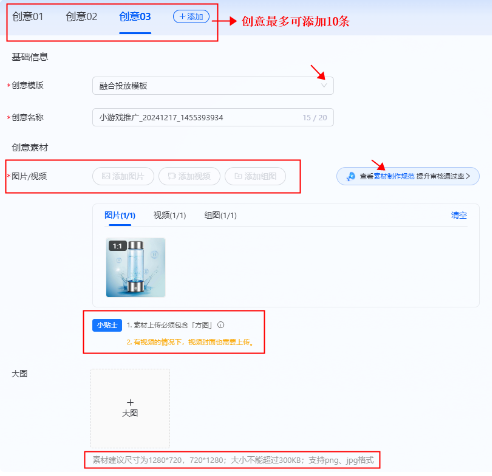The height and width of the screenshot is (476, 492).
Task: Click the 添加图片 button
Action: (x=123, y=176)
